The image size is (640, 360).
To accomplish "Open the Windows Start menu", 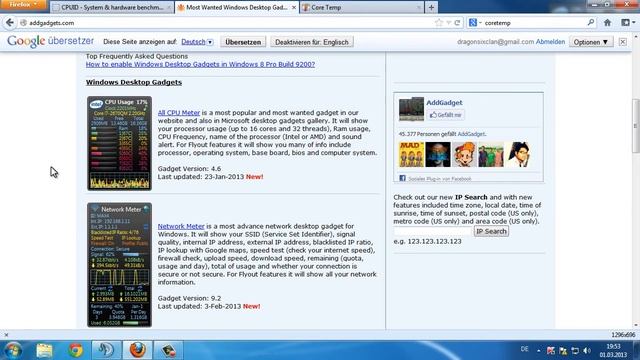I will point(13,350).
